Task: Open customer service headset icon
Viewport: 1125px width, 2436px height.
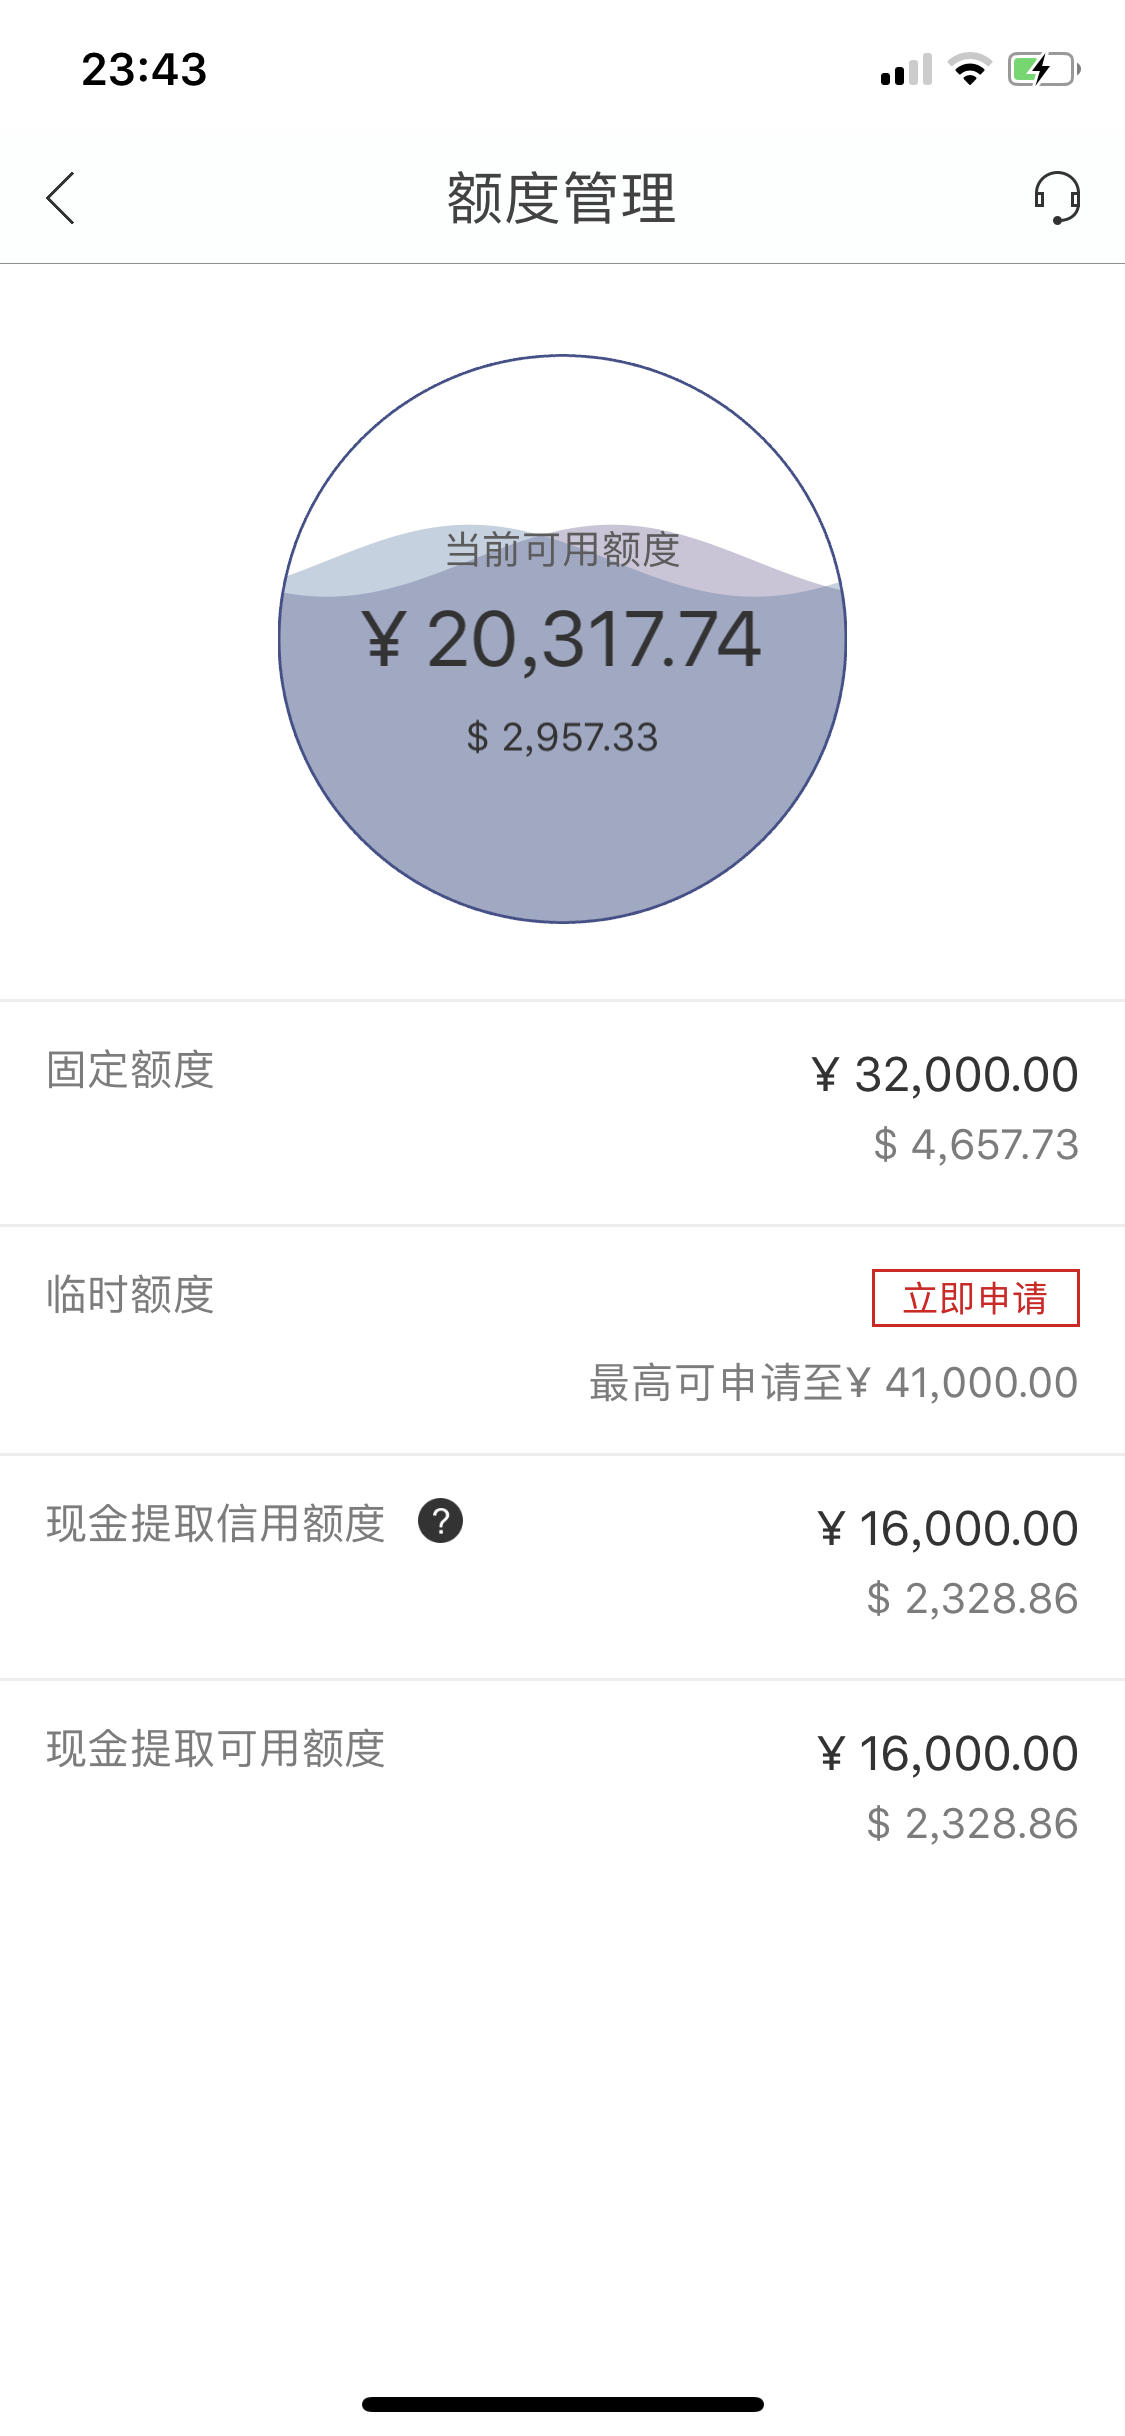Action: (x=1057, y=198)
